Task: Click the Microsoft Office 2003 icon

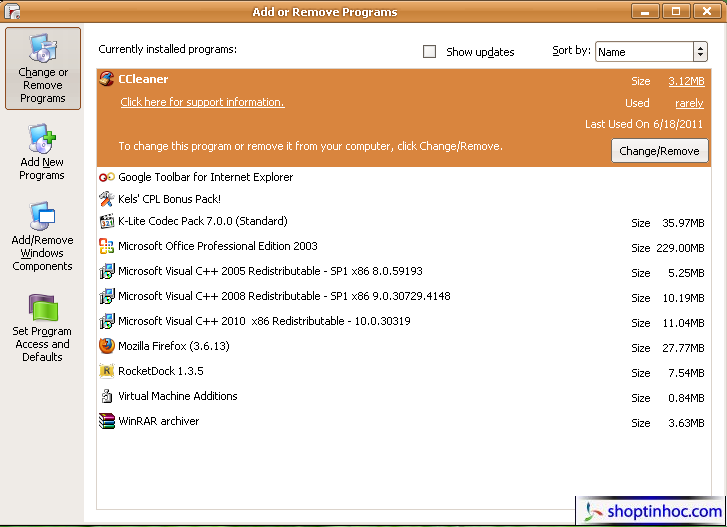Action: (x=107, y=246)
